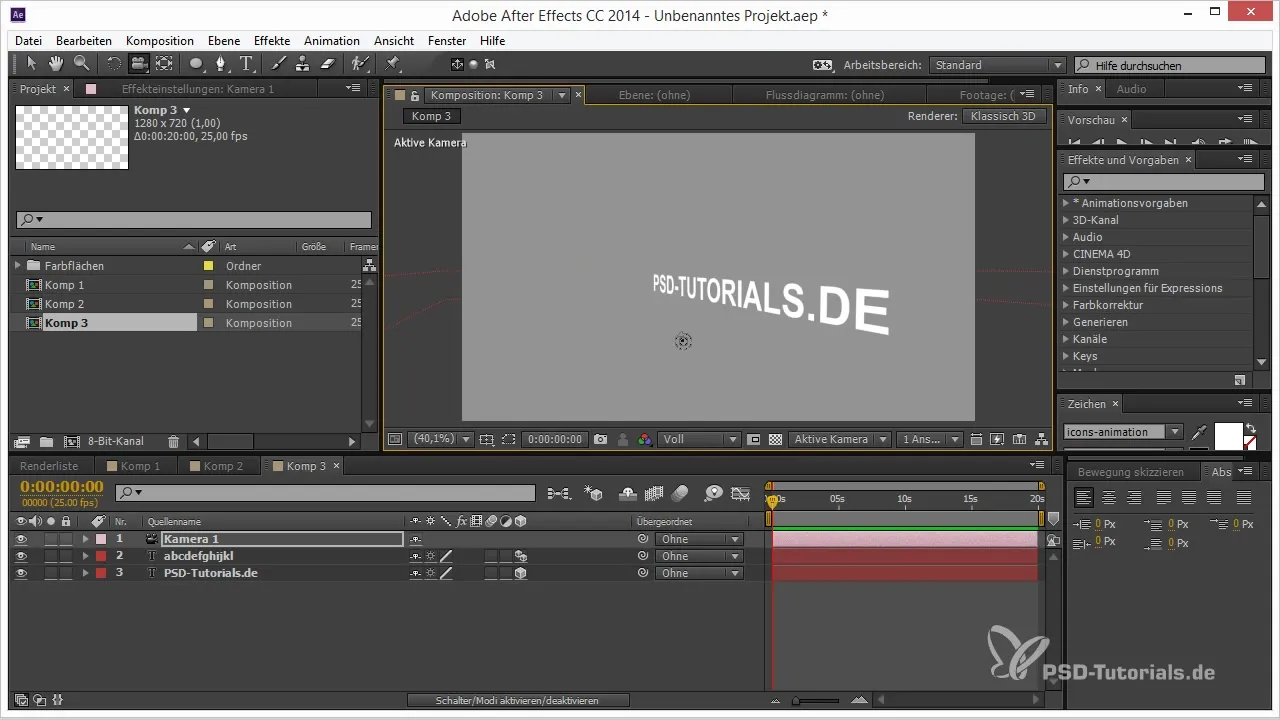Image resolution: width=1280 pixels, height=720 pixels.
Task: Click the white fill color swatch
Action: coord(1227,435)
